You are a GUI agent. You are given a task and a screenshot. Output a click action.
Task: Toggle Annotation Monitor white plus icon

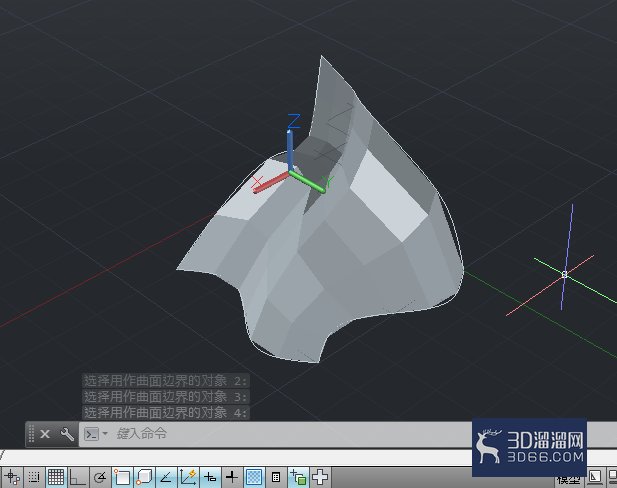coord(320,477)
